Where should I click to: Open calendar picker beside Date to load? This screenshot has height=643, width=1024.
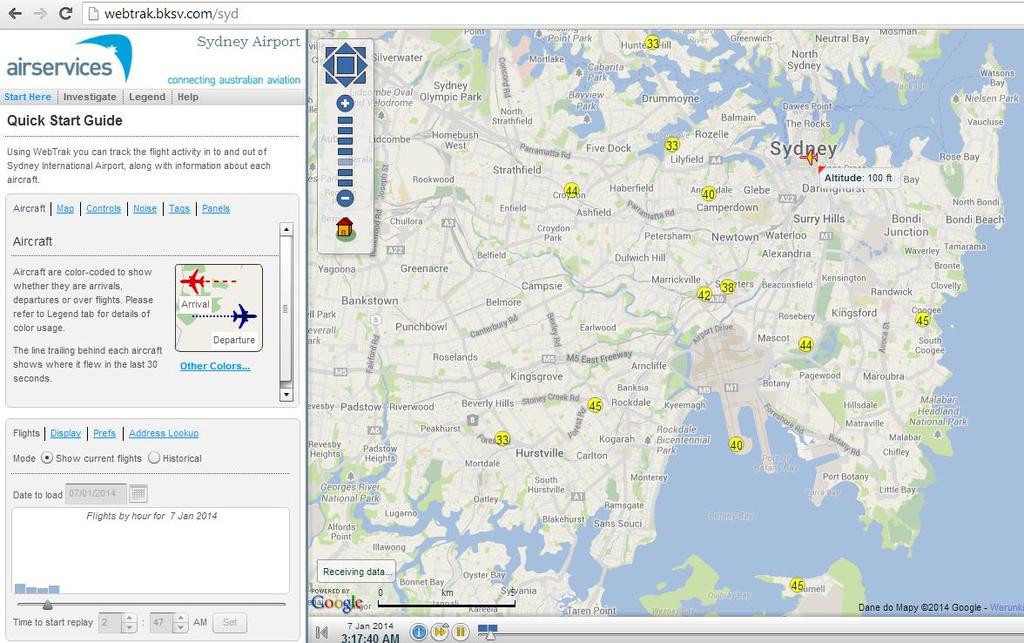pos(138,494)
